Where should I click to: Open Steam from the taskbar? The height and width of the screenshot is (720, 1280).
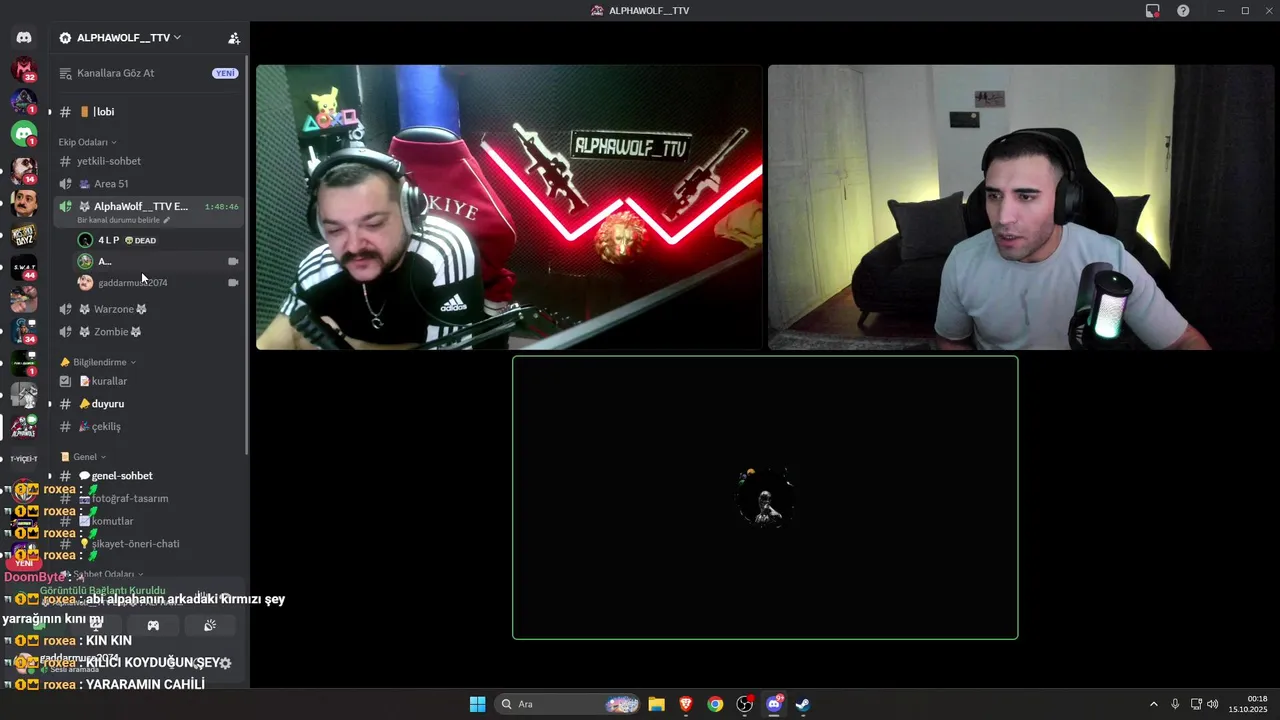[803, 704]
